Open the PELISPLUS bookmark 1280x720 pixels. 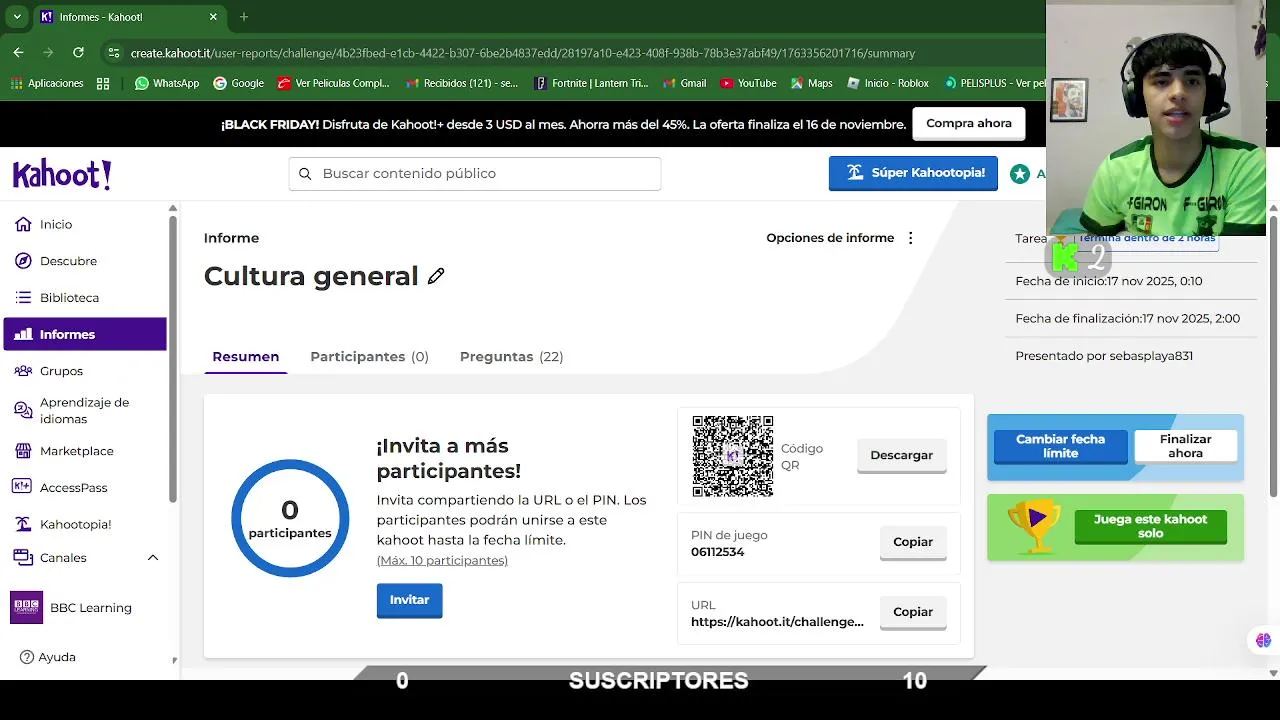pos(994,83)
